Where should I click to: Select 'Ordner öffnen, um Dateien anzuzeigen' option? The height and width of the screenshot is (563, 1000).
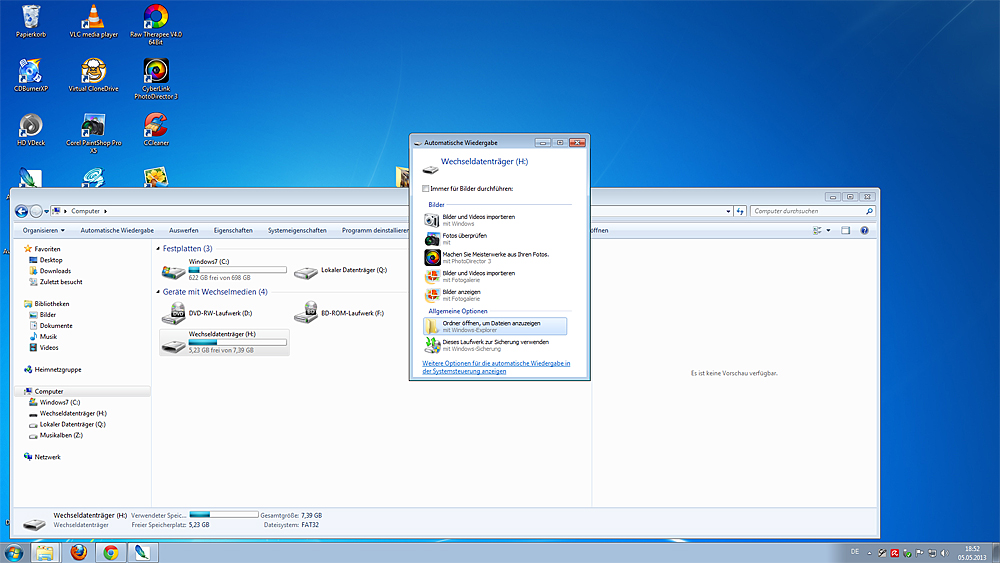pos(495,326)
